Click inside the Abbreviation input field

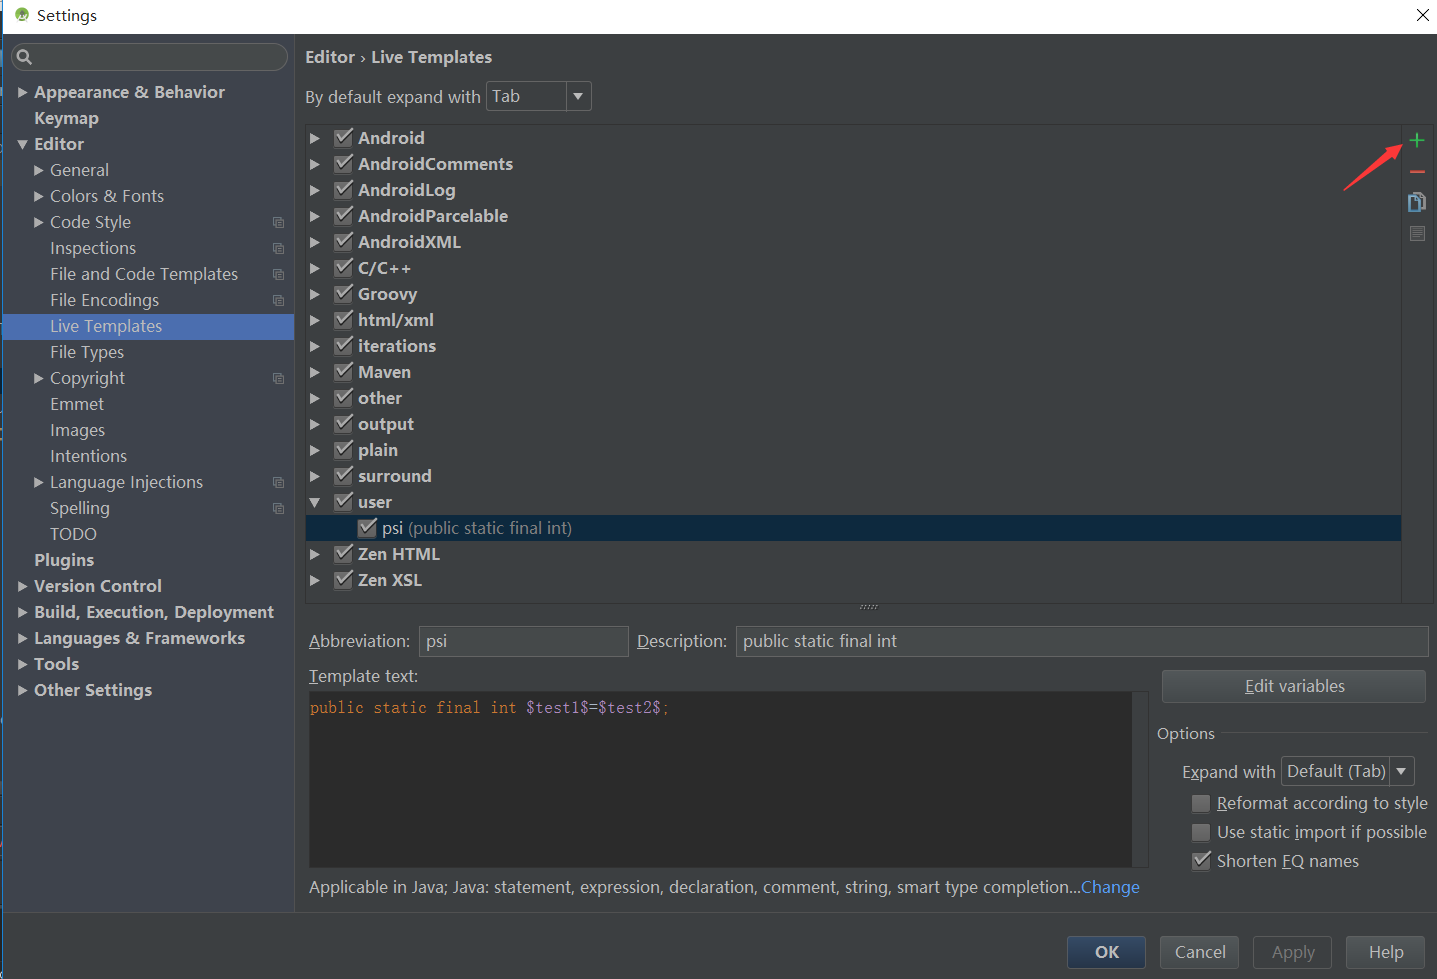click(523, 641)
